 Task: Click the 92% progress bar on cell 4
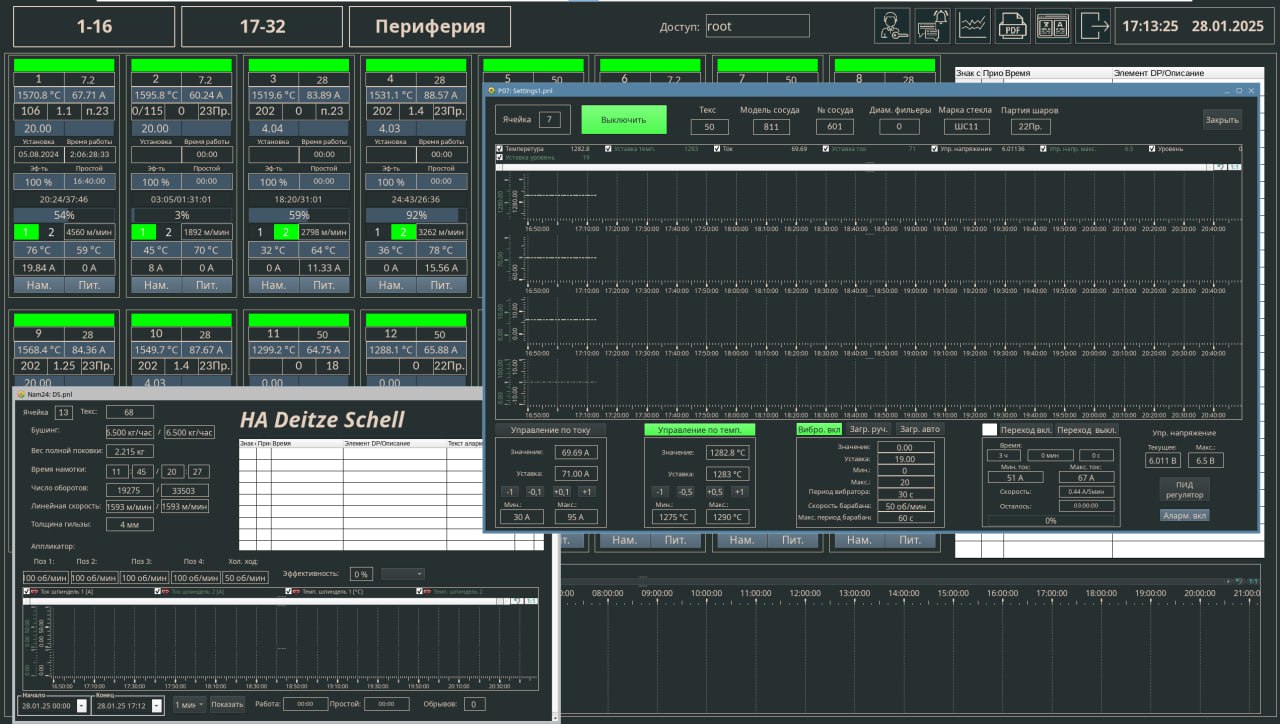(x=416, y=215)
